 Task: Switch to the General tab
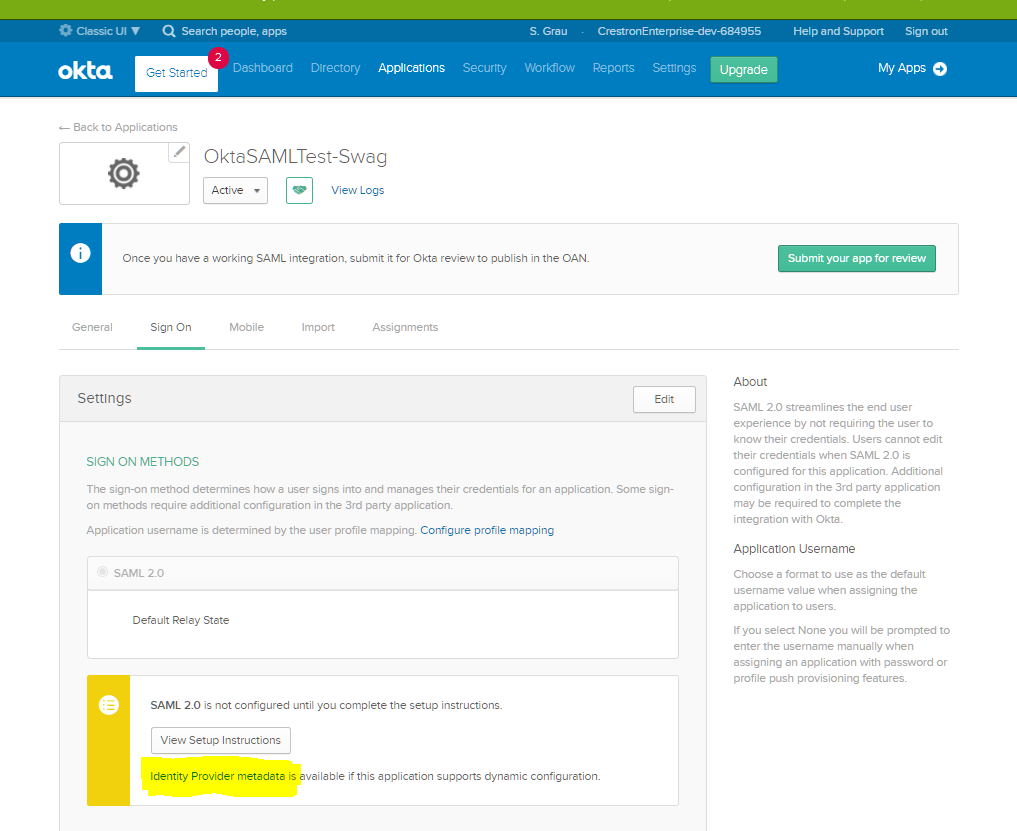pyautogui.click(x=92, y=328)
